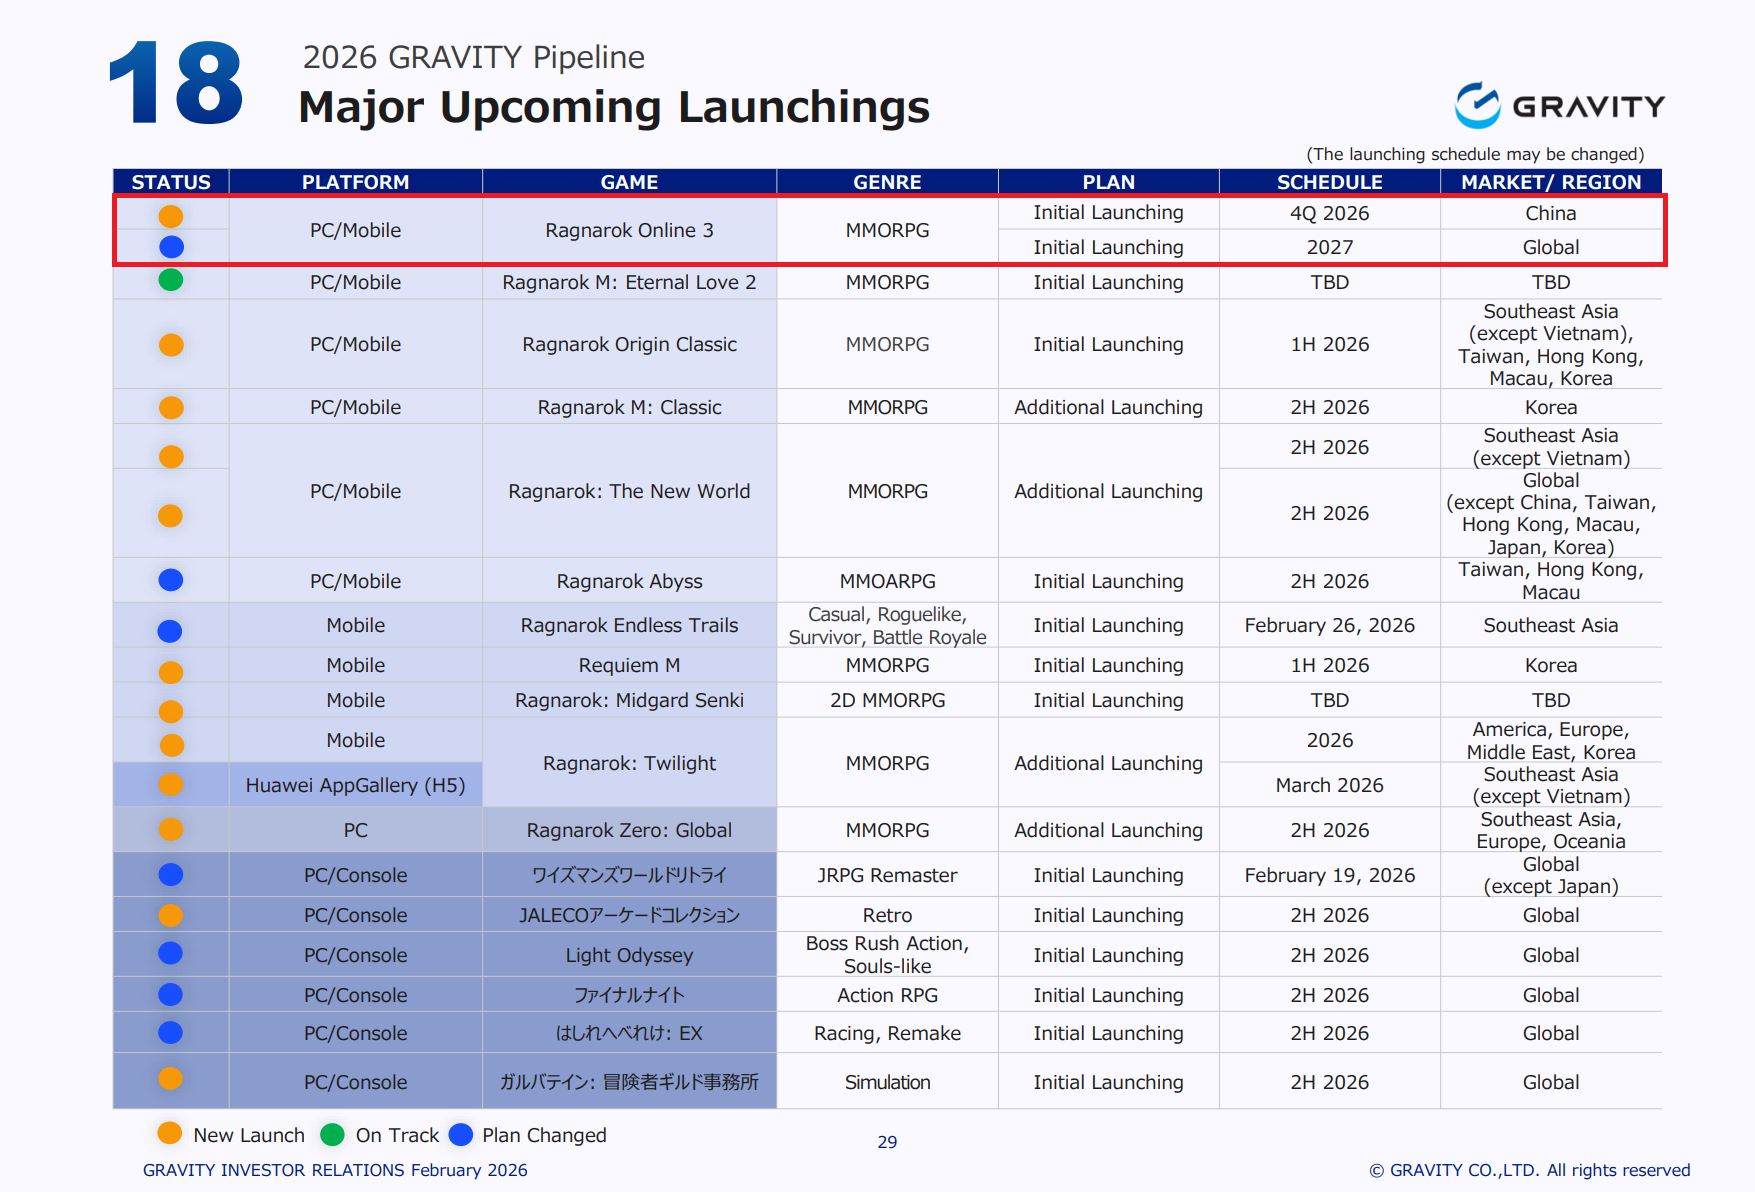Viewport: 1755px width, 1192px height.
Task: Click the blue Plan Changed legend dot
Action: [x=461, y=1134]
